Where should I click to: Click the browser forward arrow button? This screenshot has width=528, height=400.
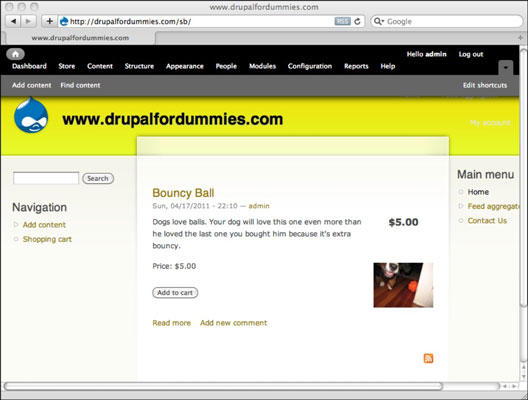28,21
